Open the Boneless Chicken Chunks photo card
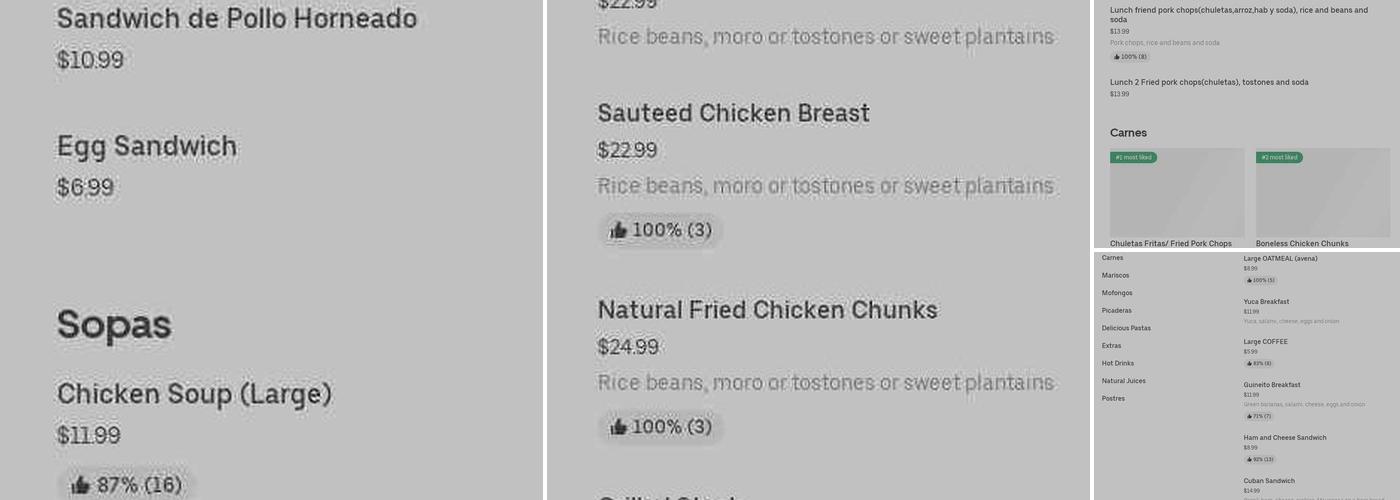The image size is (1400, 500). pyautogui.click(x=1322, y=195)
